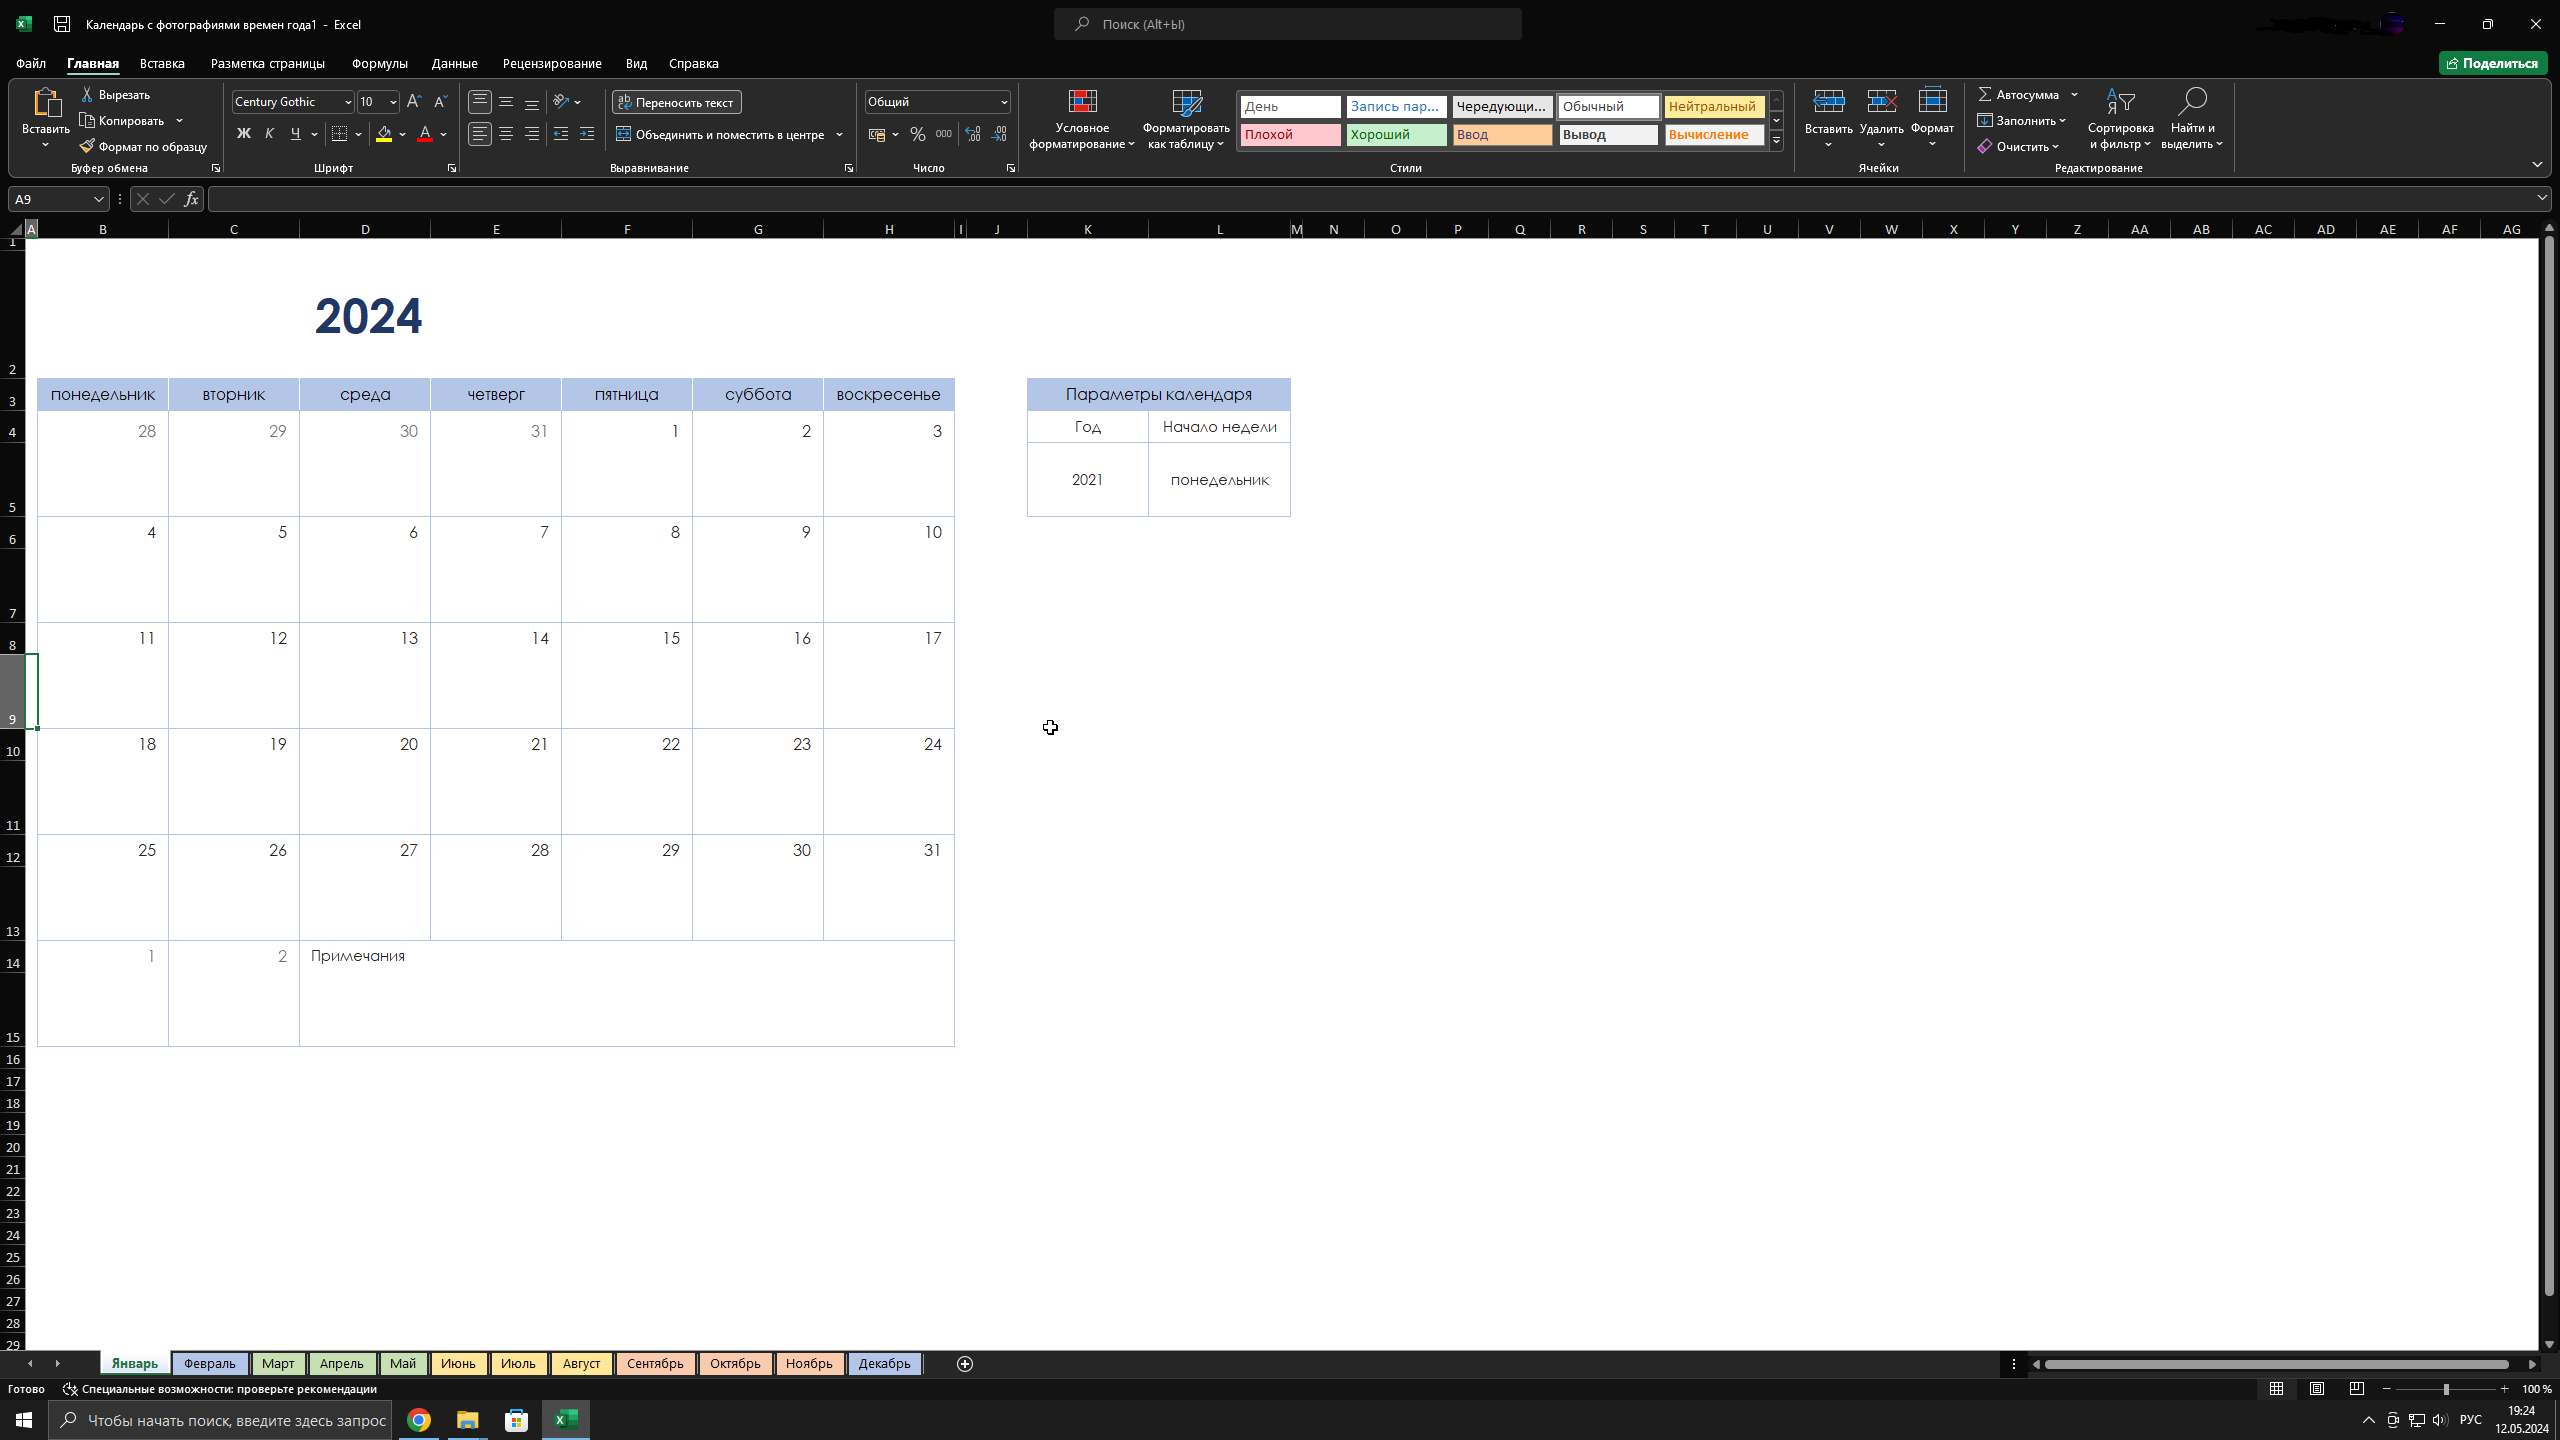Switch to the Вставка ribbon tab
The width and height of the screenshot is (2560, 1440).
tap(162, 63)
